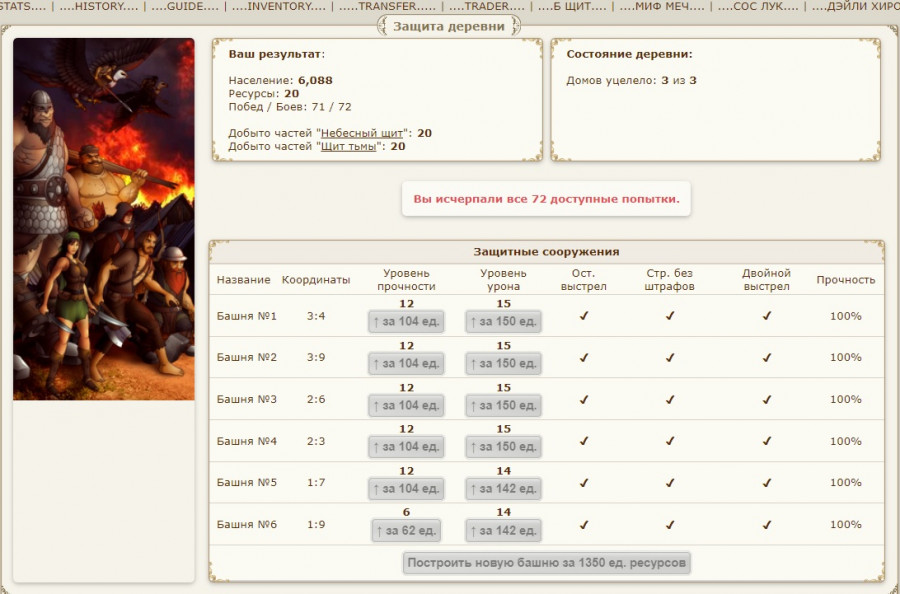This screenshot has height=594, width=900.
Task: Click Ост. выстрел checkmark for Башня №3
Action: (x=584, y=399)
